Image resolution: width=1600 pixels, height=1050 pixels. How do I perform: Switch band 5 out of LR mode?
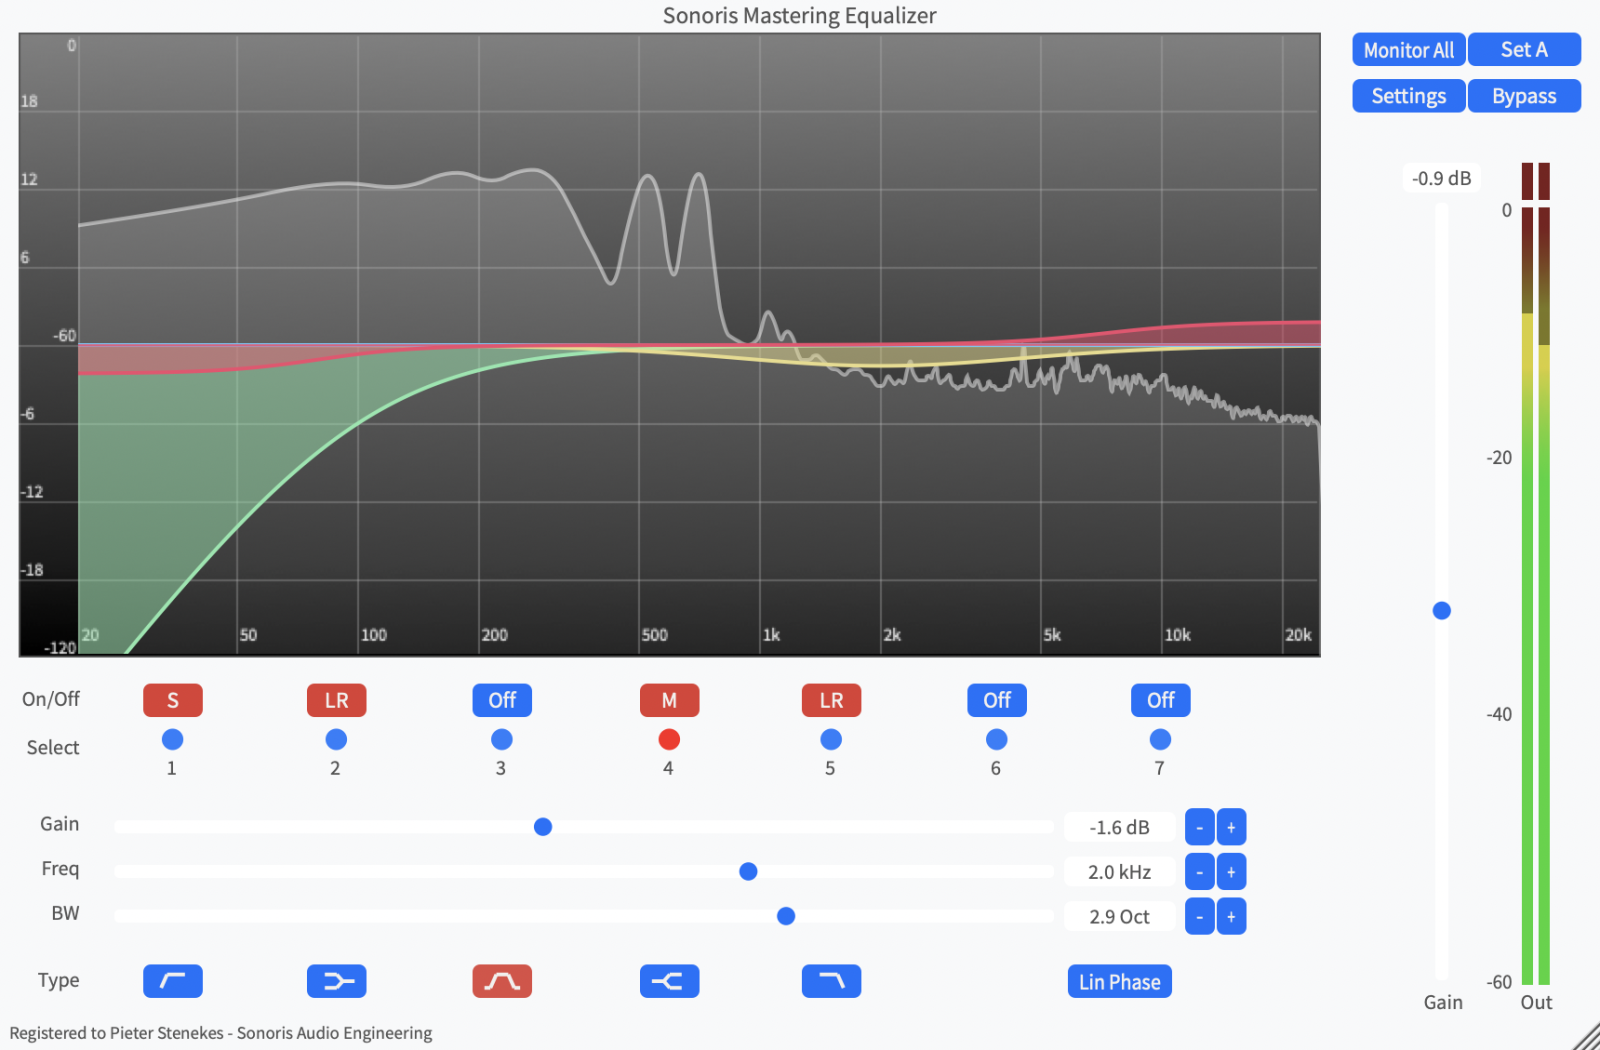point(831,700)
